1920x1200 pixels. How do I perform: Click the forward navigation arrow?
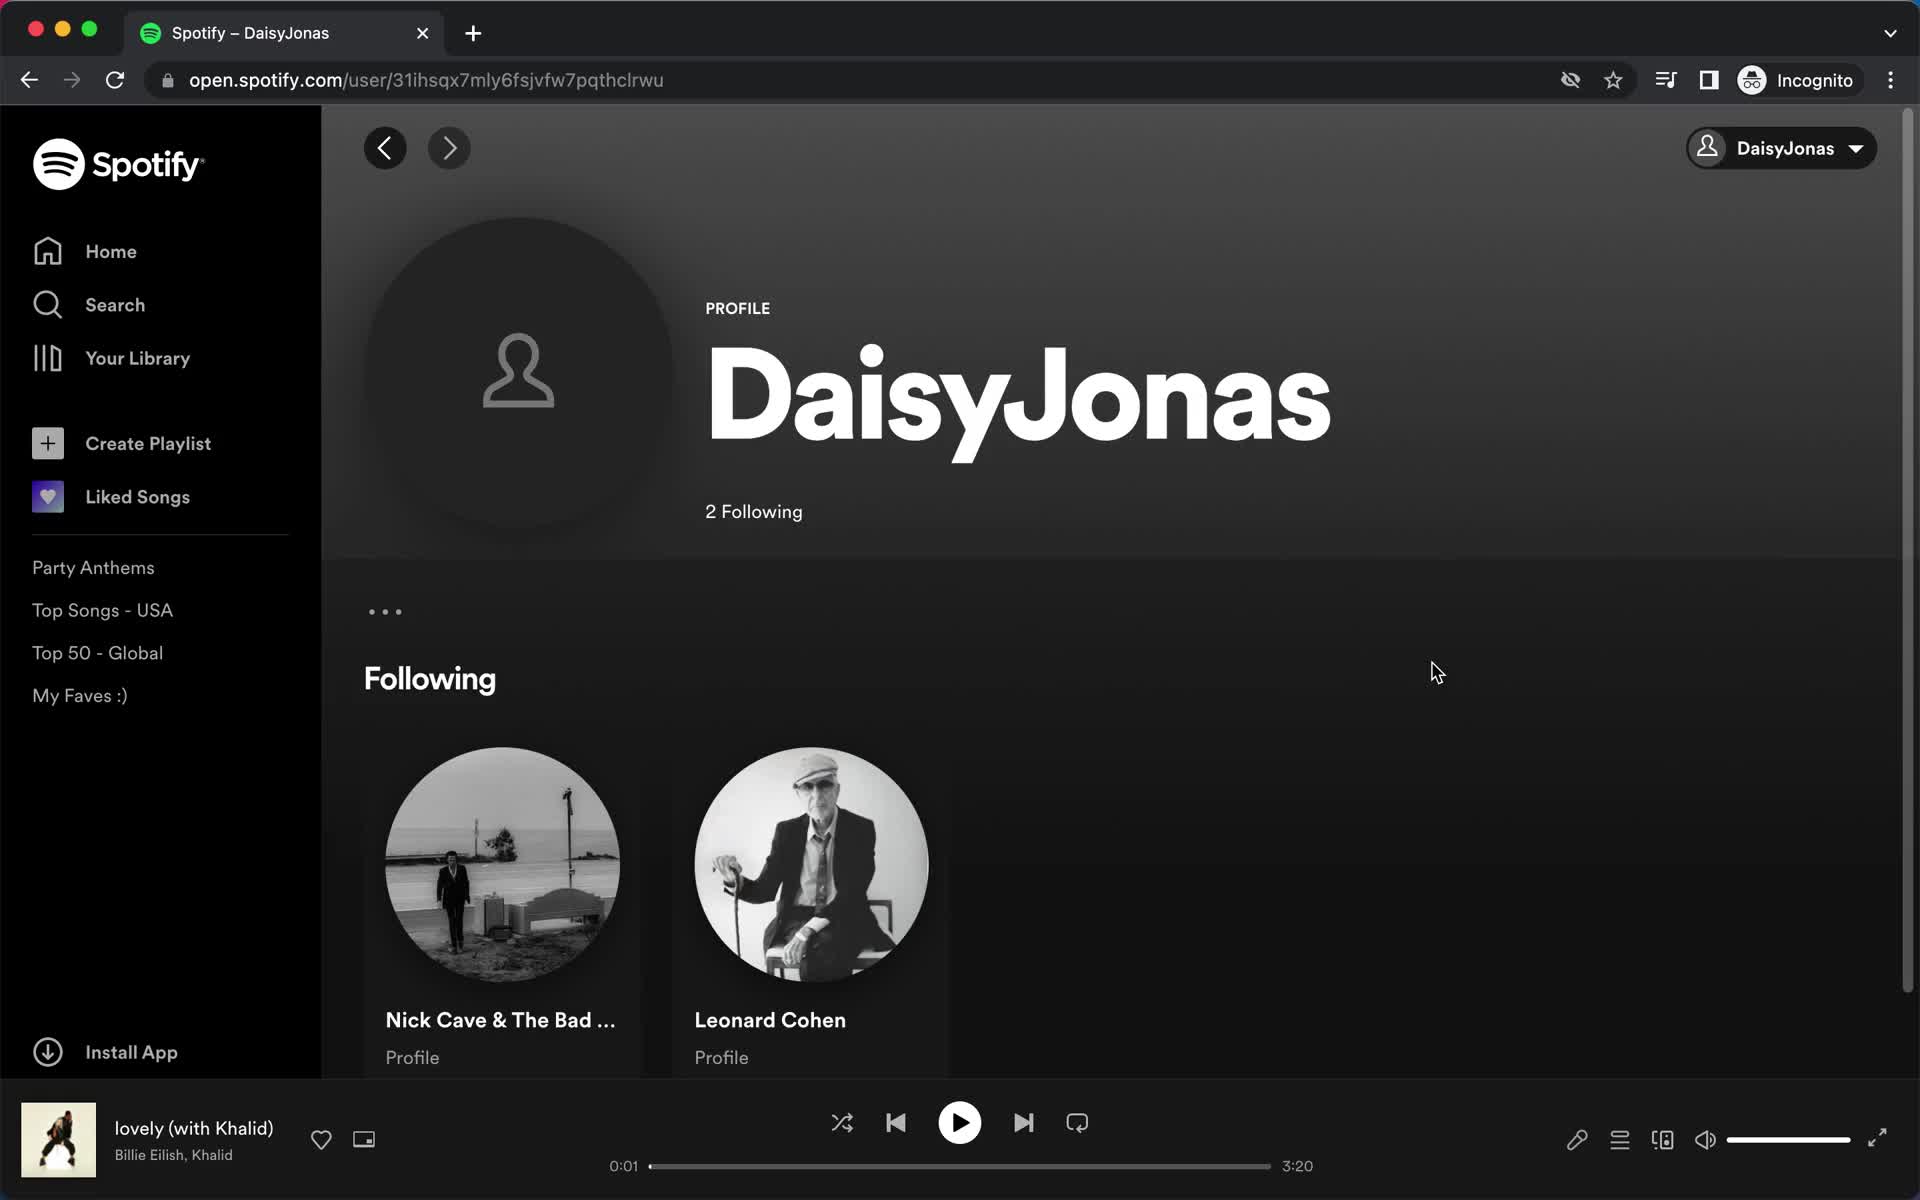coord(449,148)
